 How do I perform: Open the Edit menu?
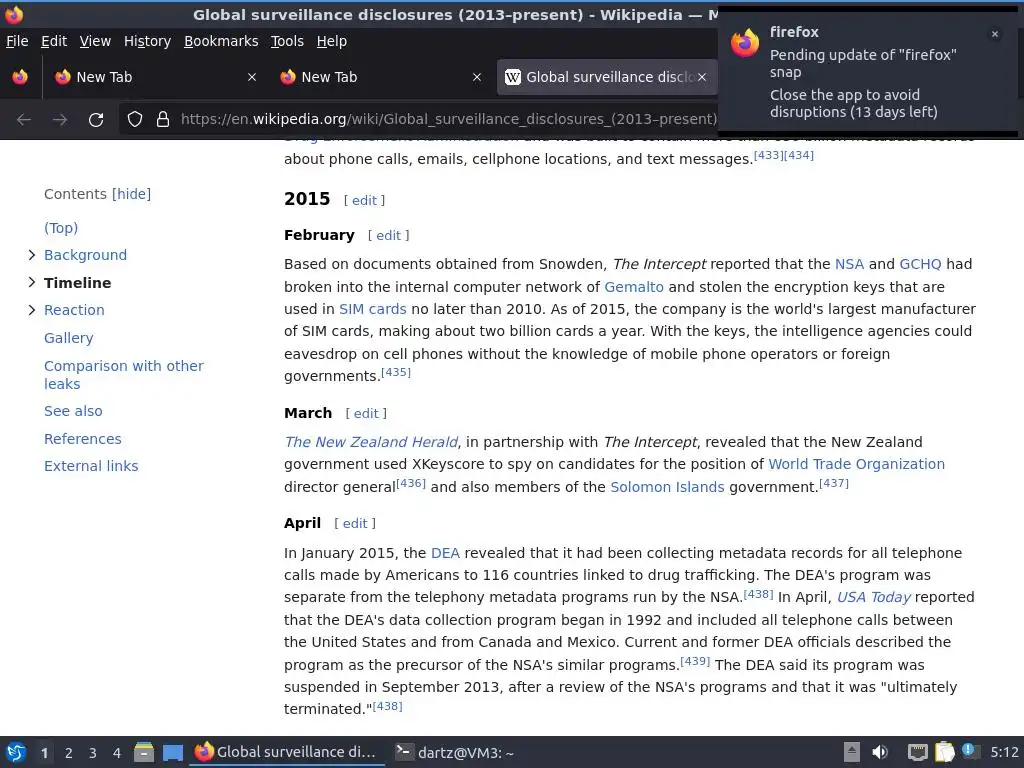pyautogui.click(x=54, y=41)
